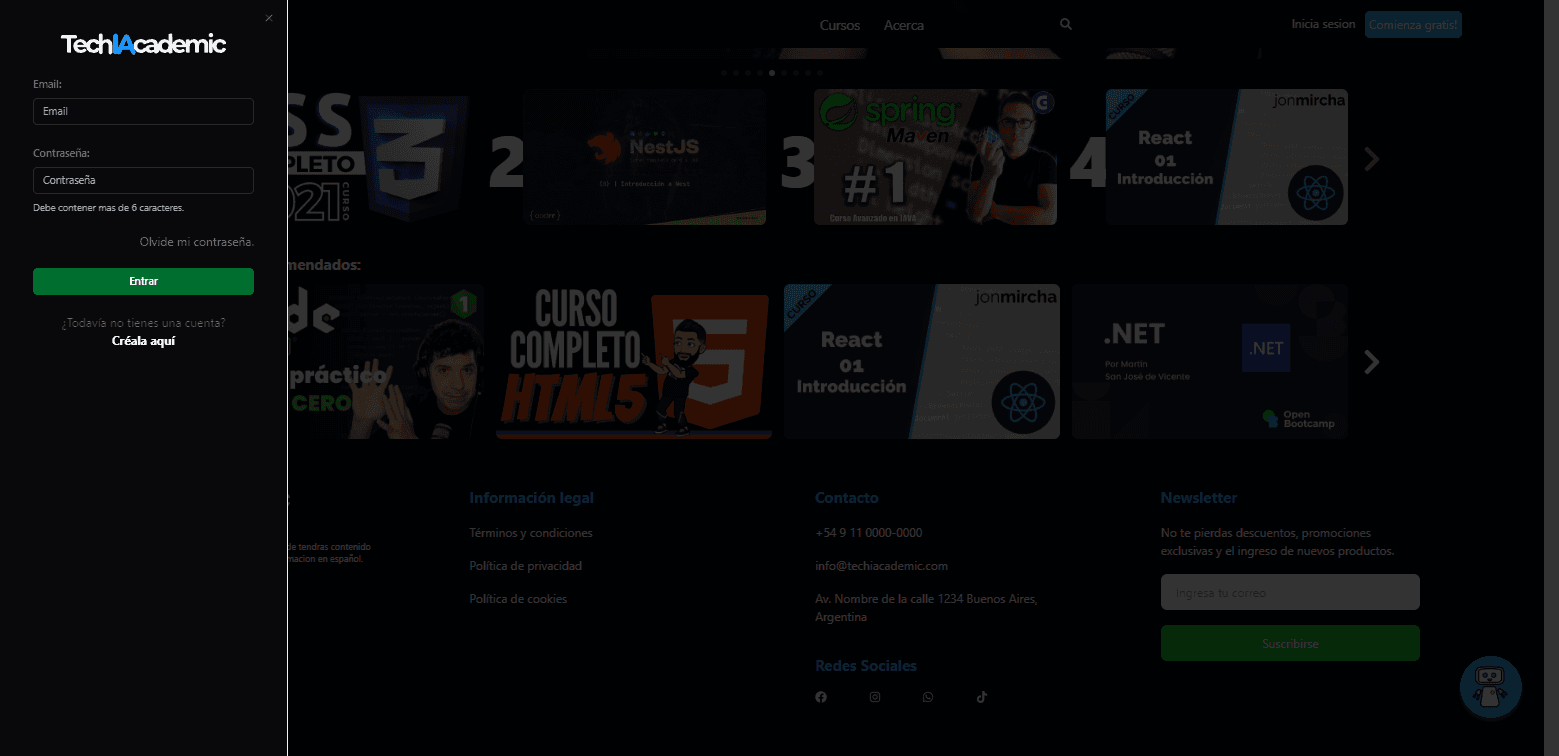This screenshot has width=1559, height=756.
Task: Advance the top ranking carousel with its right chevron
Action: tap(1372, 159)
